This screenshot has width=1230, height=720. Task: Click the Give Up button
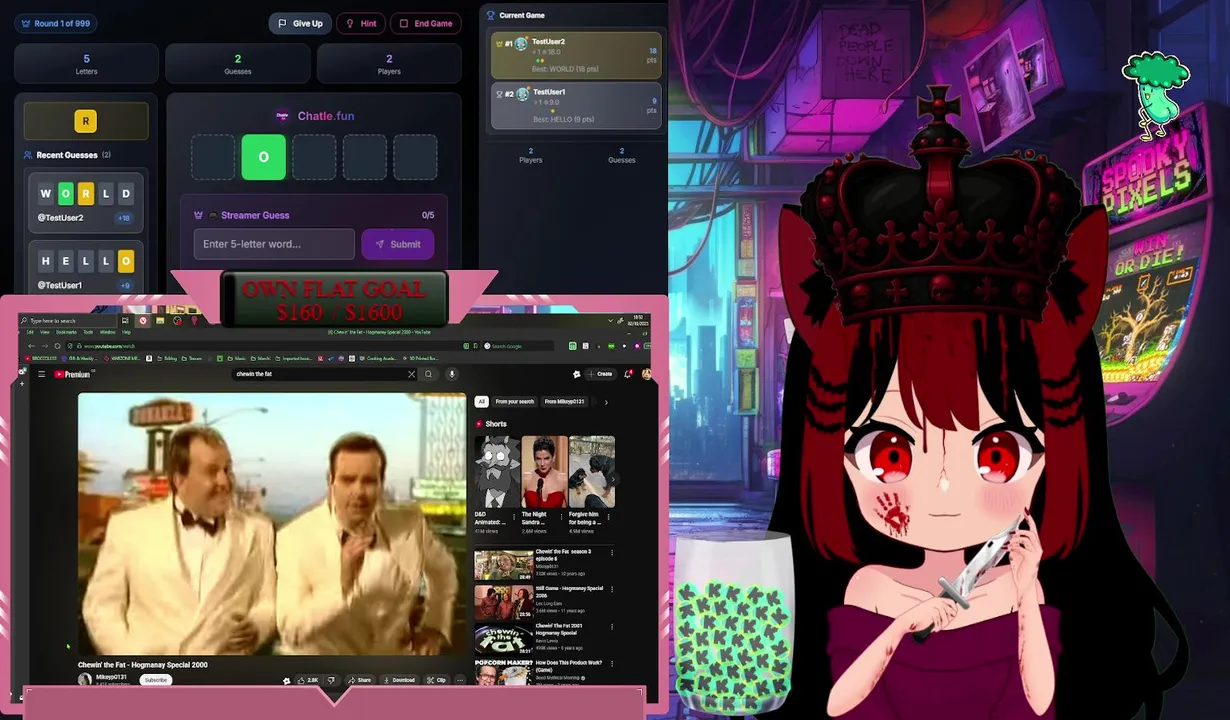coord(300,23)
